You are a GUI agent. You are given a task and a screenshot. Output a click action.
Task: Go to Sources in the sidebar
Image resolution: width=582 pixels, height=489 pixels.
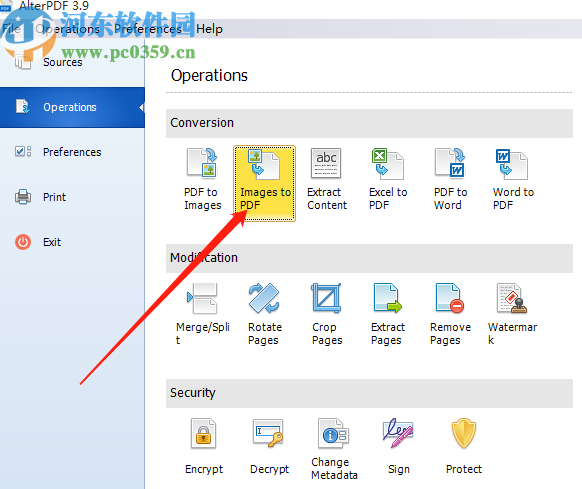pos(72,62)
